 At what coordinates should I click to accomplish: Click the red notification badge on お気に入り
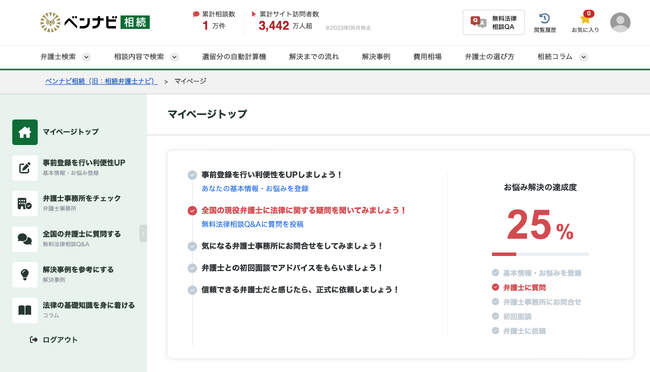click(x=589, y=14)
